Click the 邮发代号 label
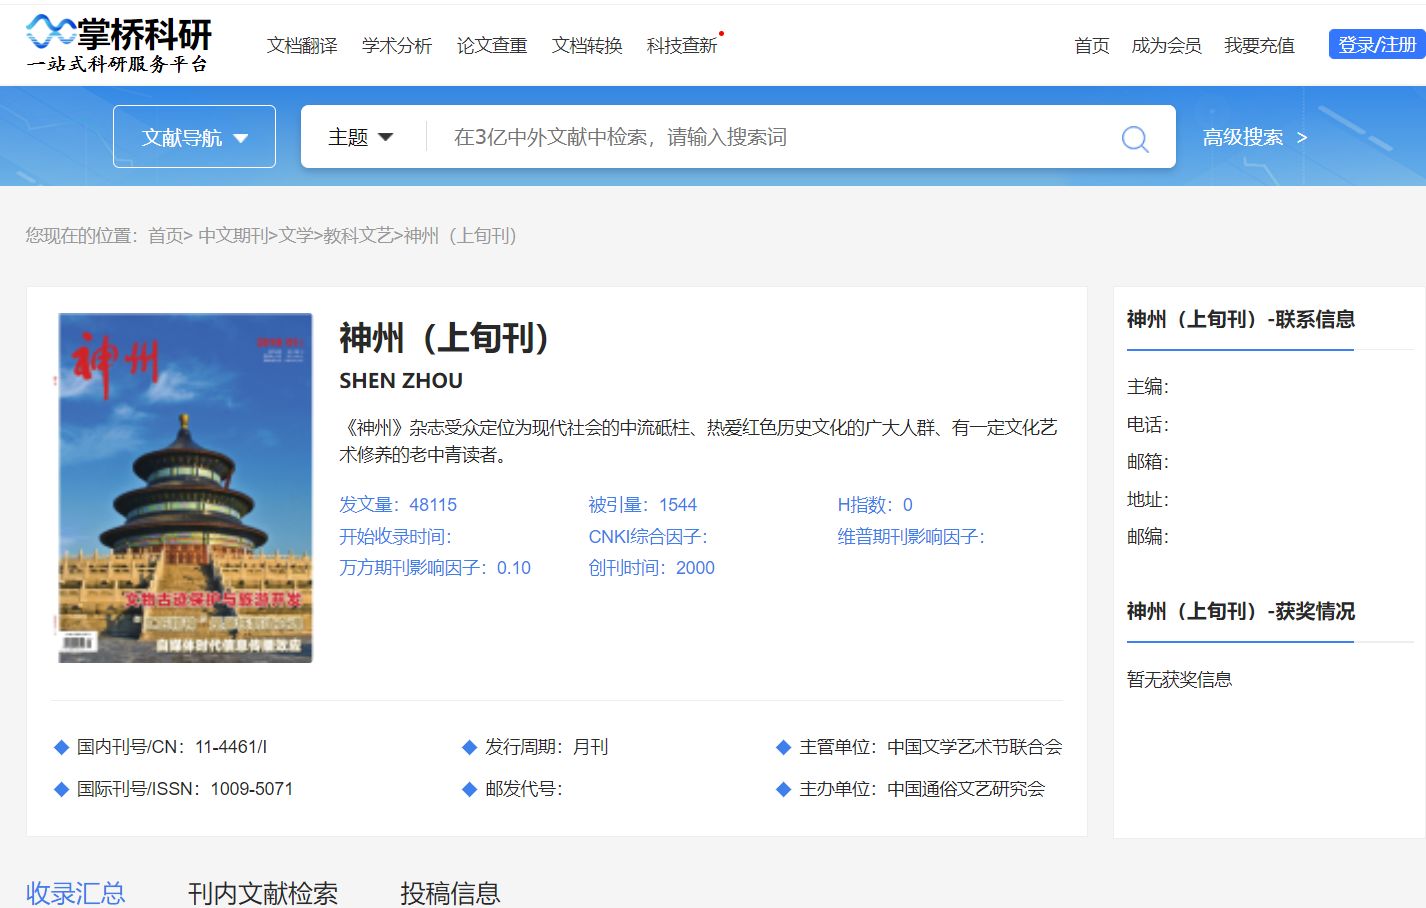1426x908 pixels. [x=524, y=789]
